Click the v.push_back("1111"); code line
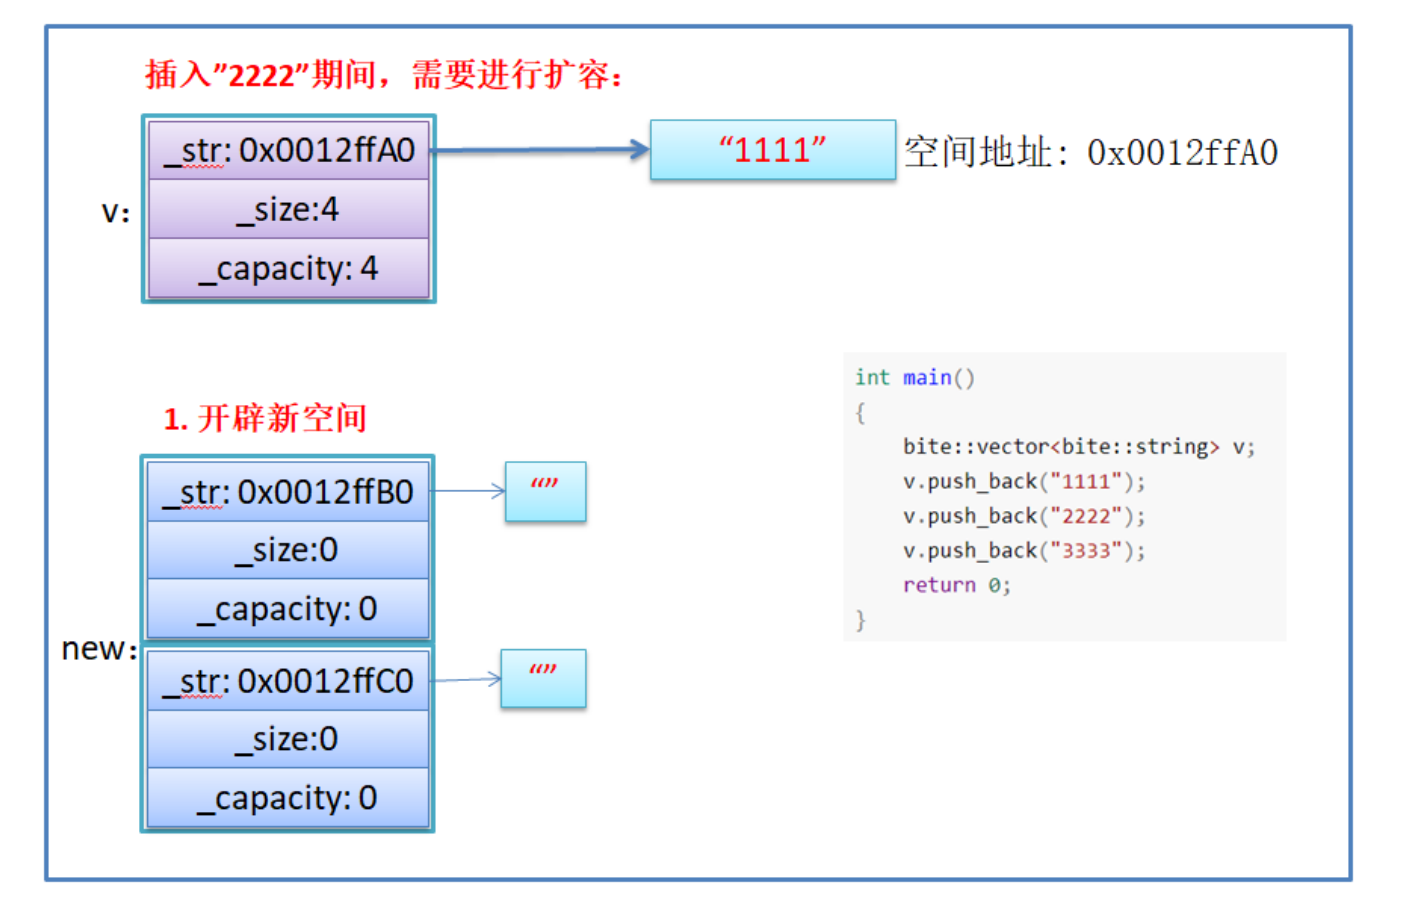The width and height of the screenshot is (1407, 924). [1024, 481]
